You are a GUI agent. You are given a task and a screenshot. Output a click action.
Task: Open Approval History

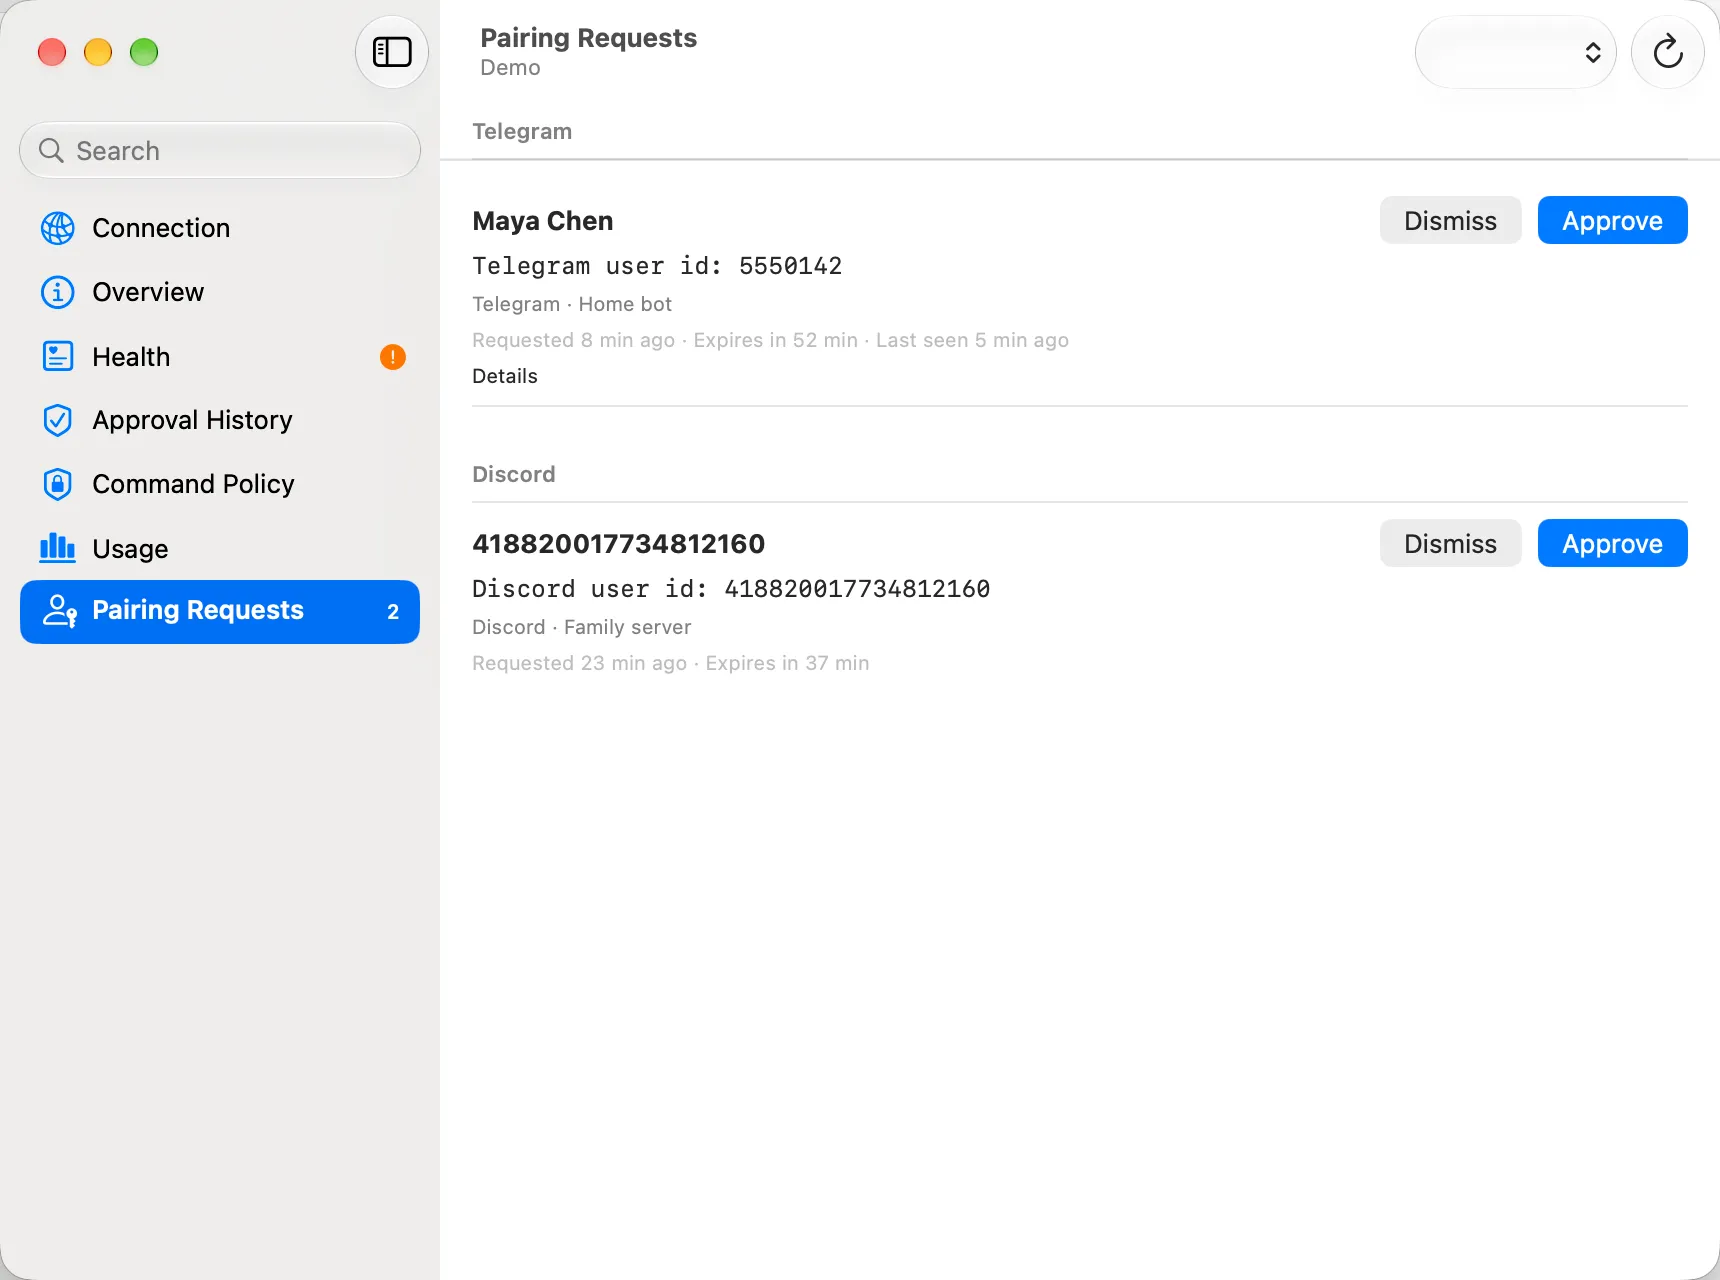220,420
